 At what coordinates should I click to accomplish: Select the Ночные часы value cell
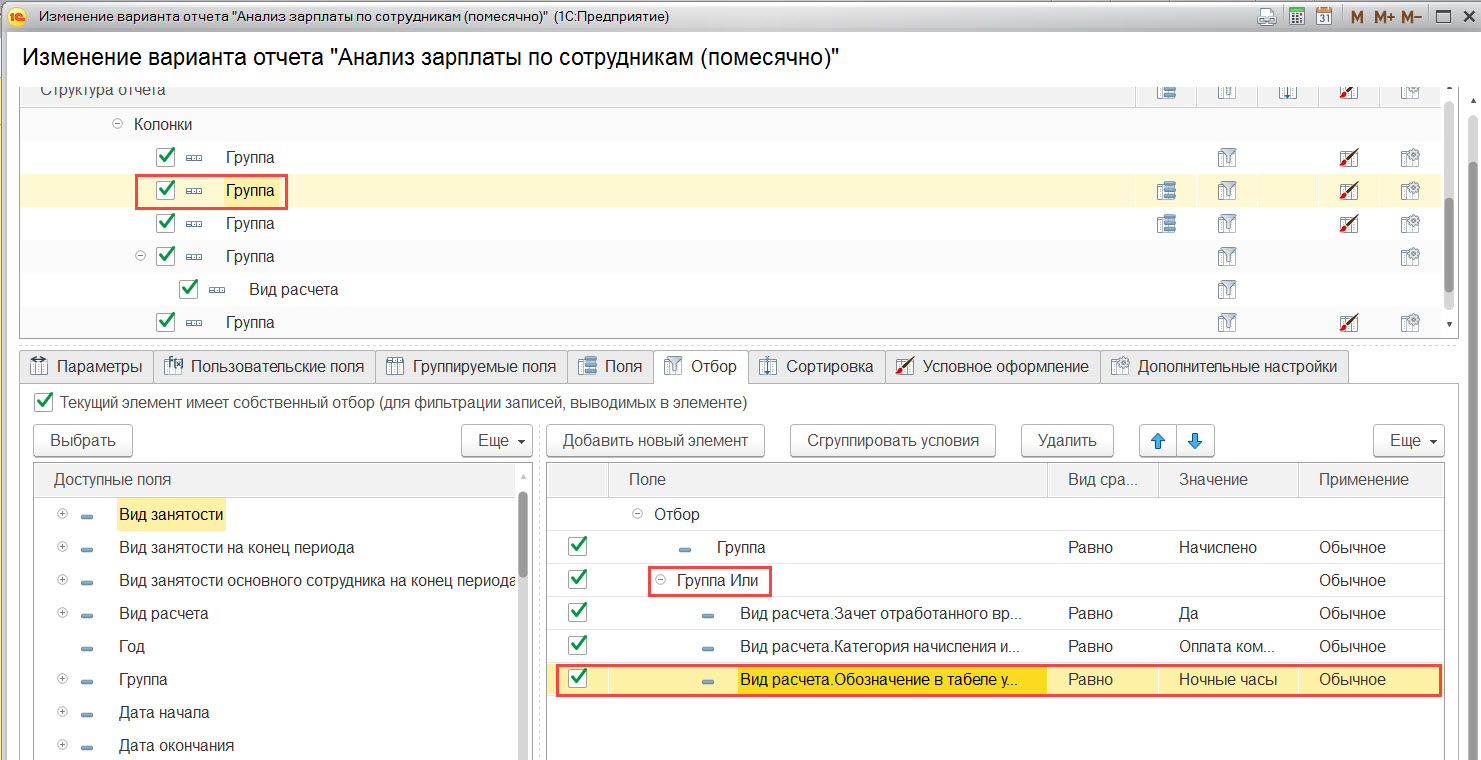coord(1228,680)
